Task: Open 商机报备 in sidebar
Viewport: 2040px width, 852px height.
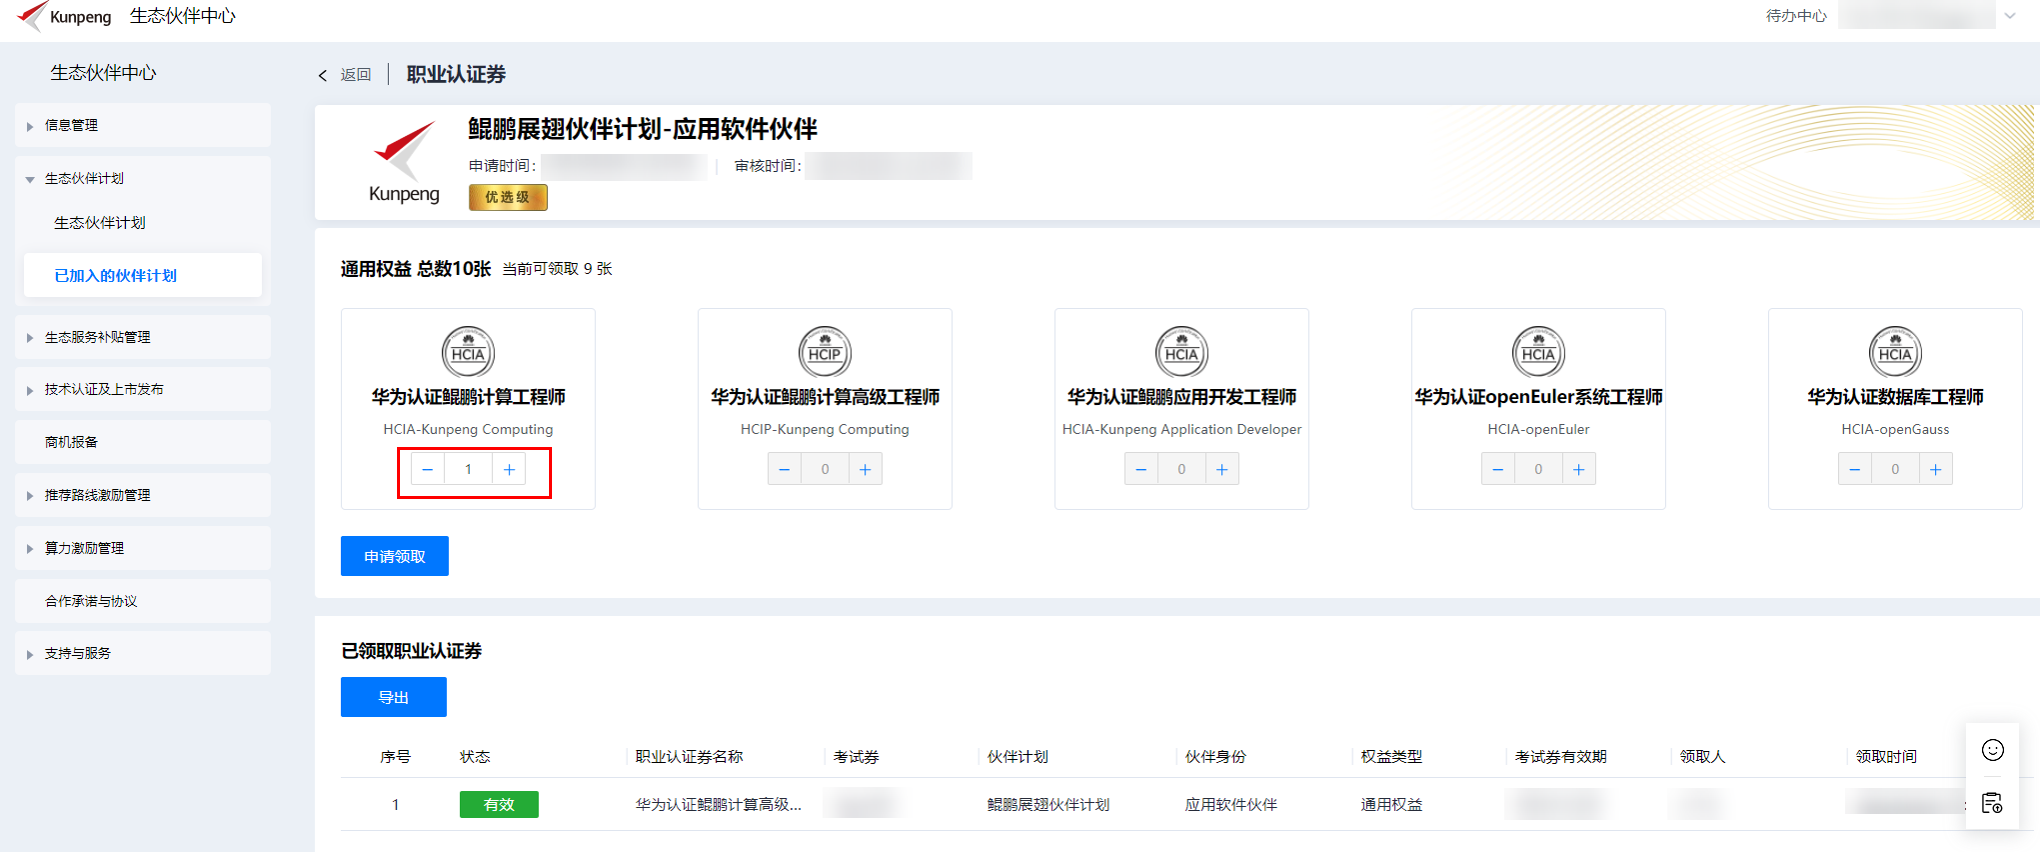Action: tap(143, 442)
